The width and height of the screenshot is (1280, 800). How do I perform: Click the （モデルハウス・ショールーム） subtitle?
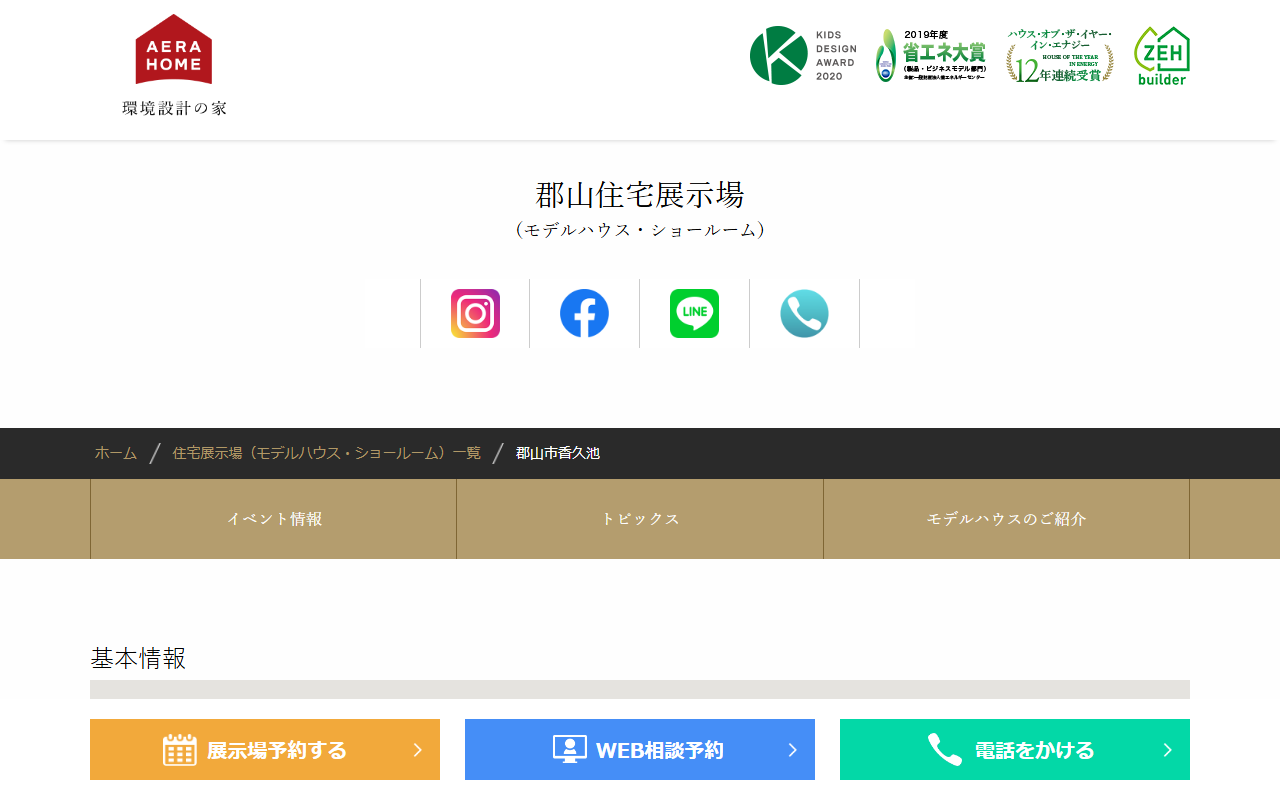(x=640, y=230)
